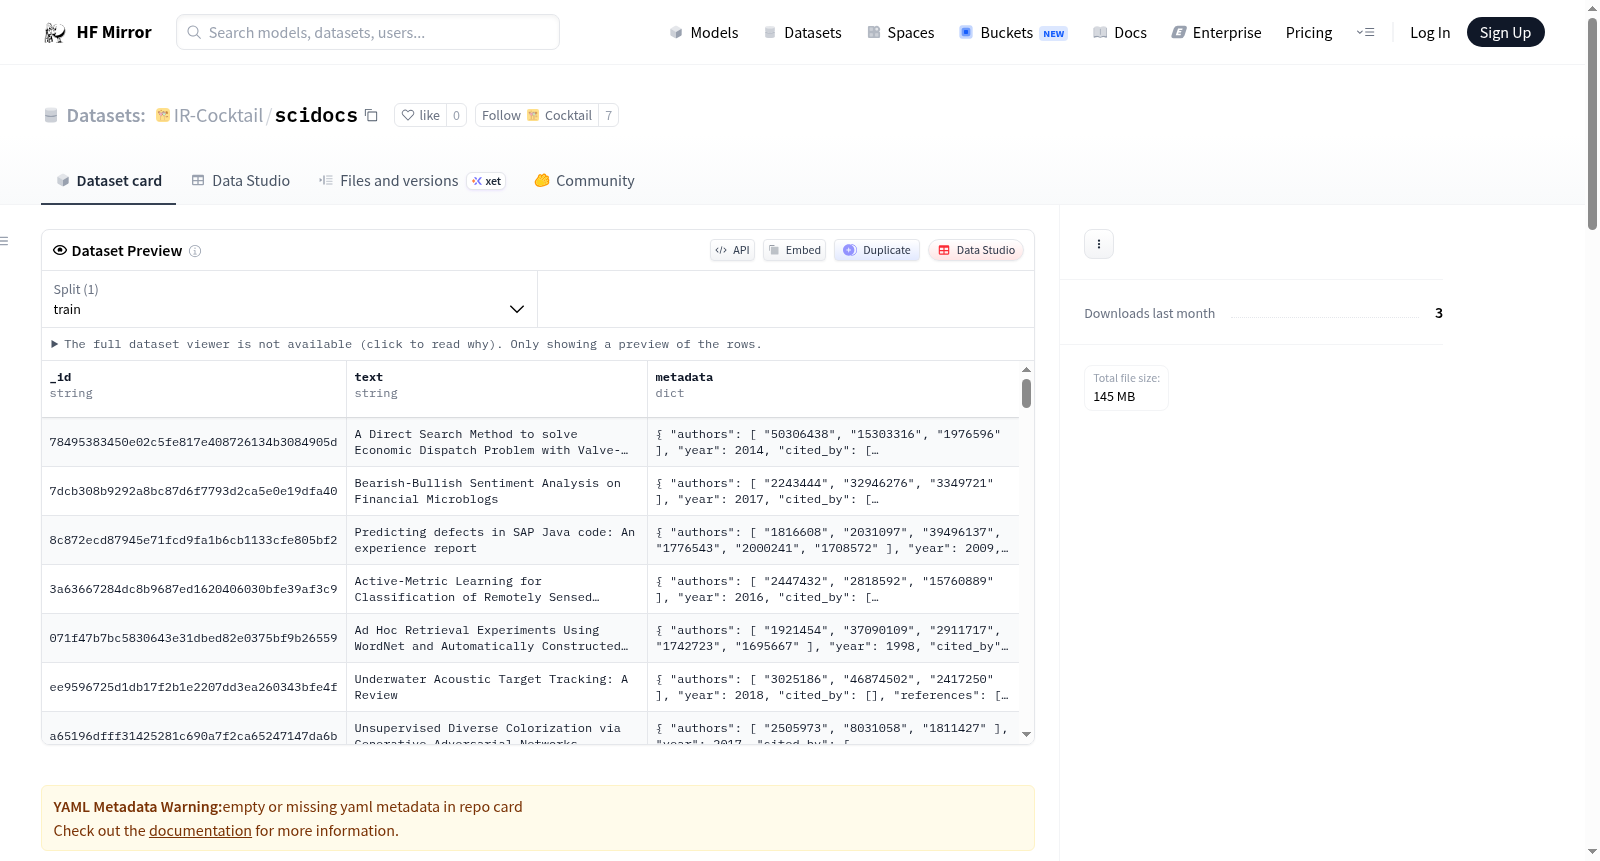The width and height of the screenshot is (1600, 861).
Task: Open Datasets in the top navigation
Action: click(x=802, y=33)
